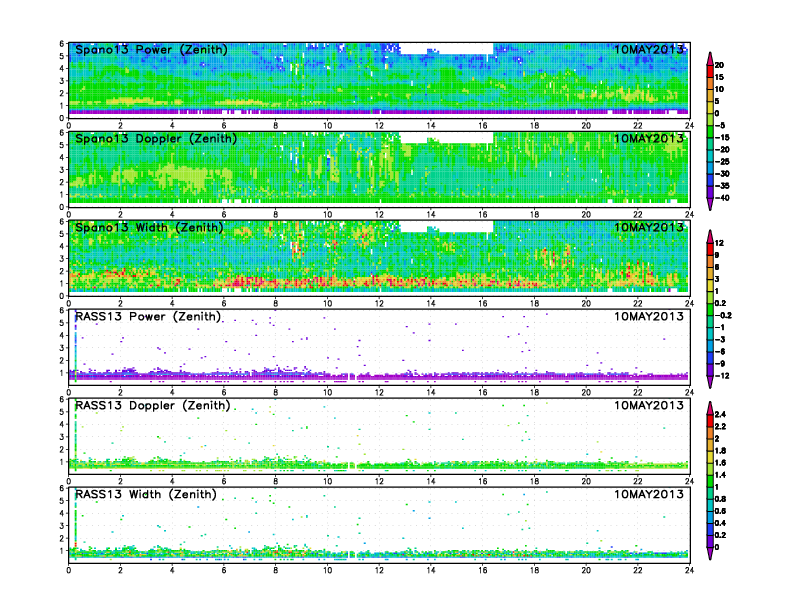Select the -35 label on the top color scale

[x=722, y=186]
